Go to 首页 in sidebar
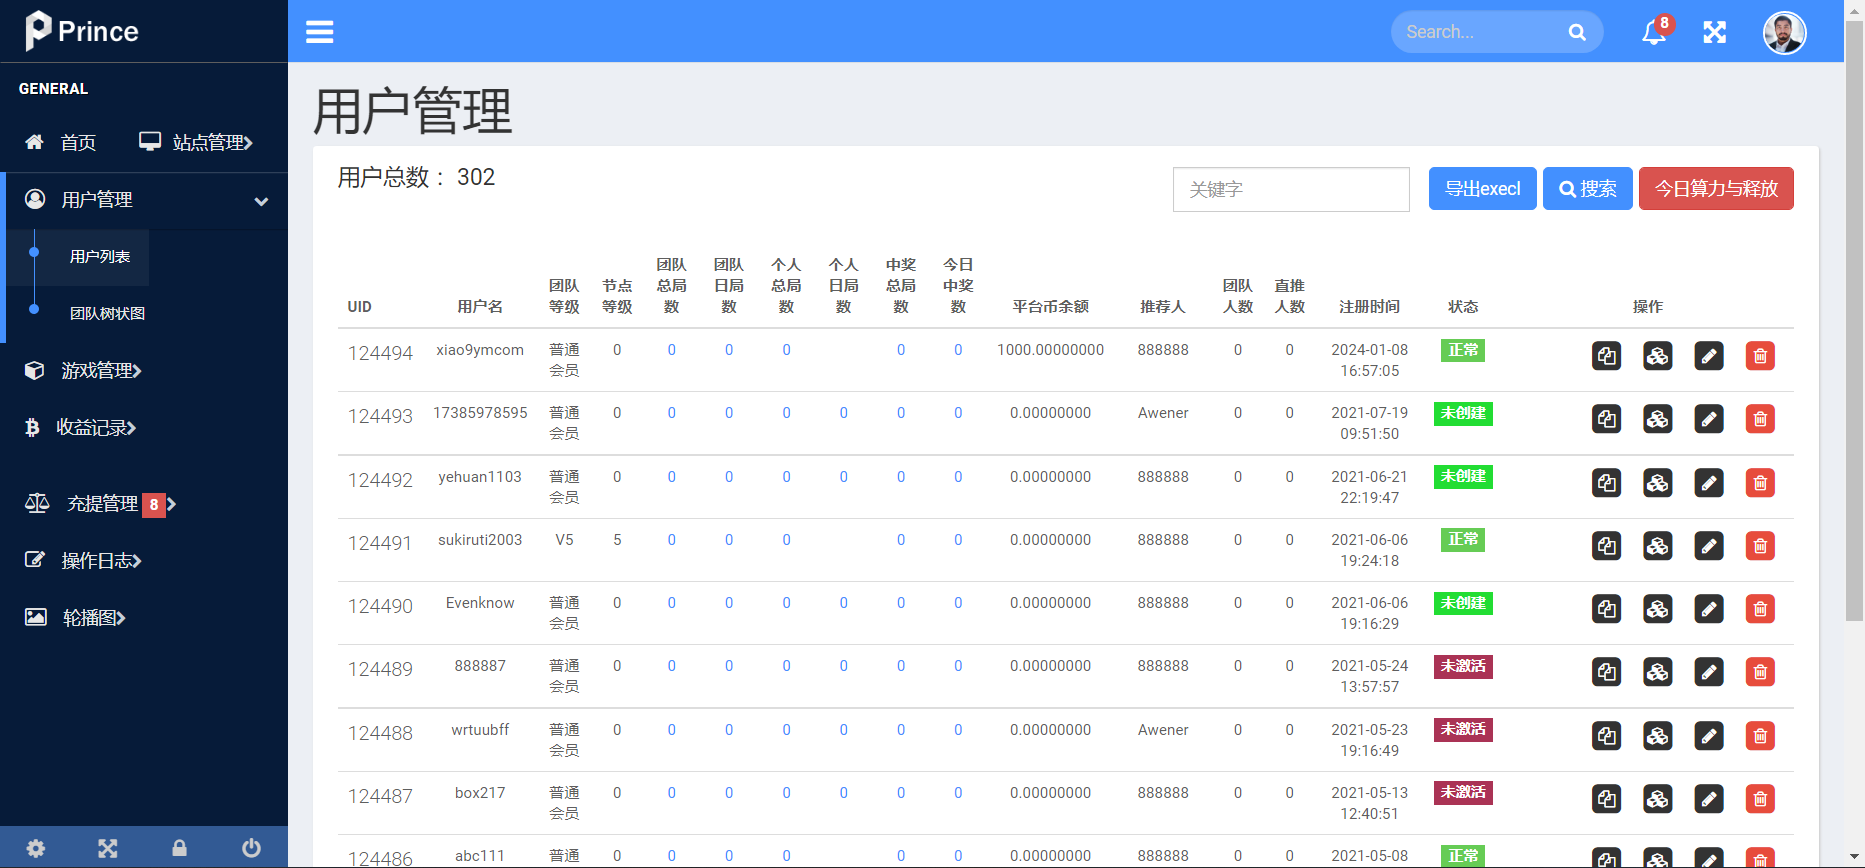Image resolution: width=1865 pixels, height=868 pixels. tap(61, 142)
